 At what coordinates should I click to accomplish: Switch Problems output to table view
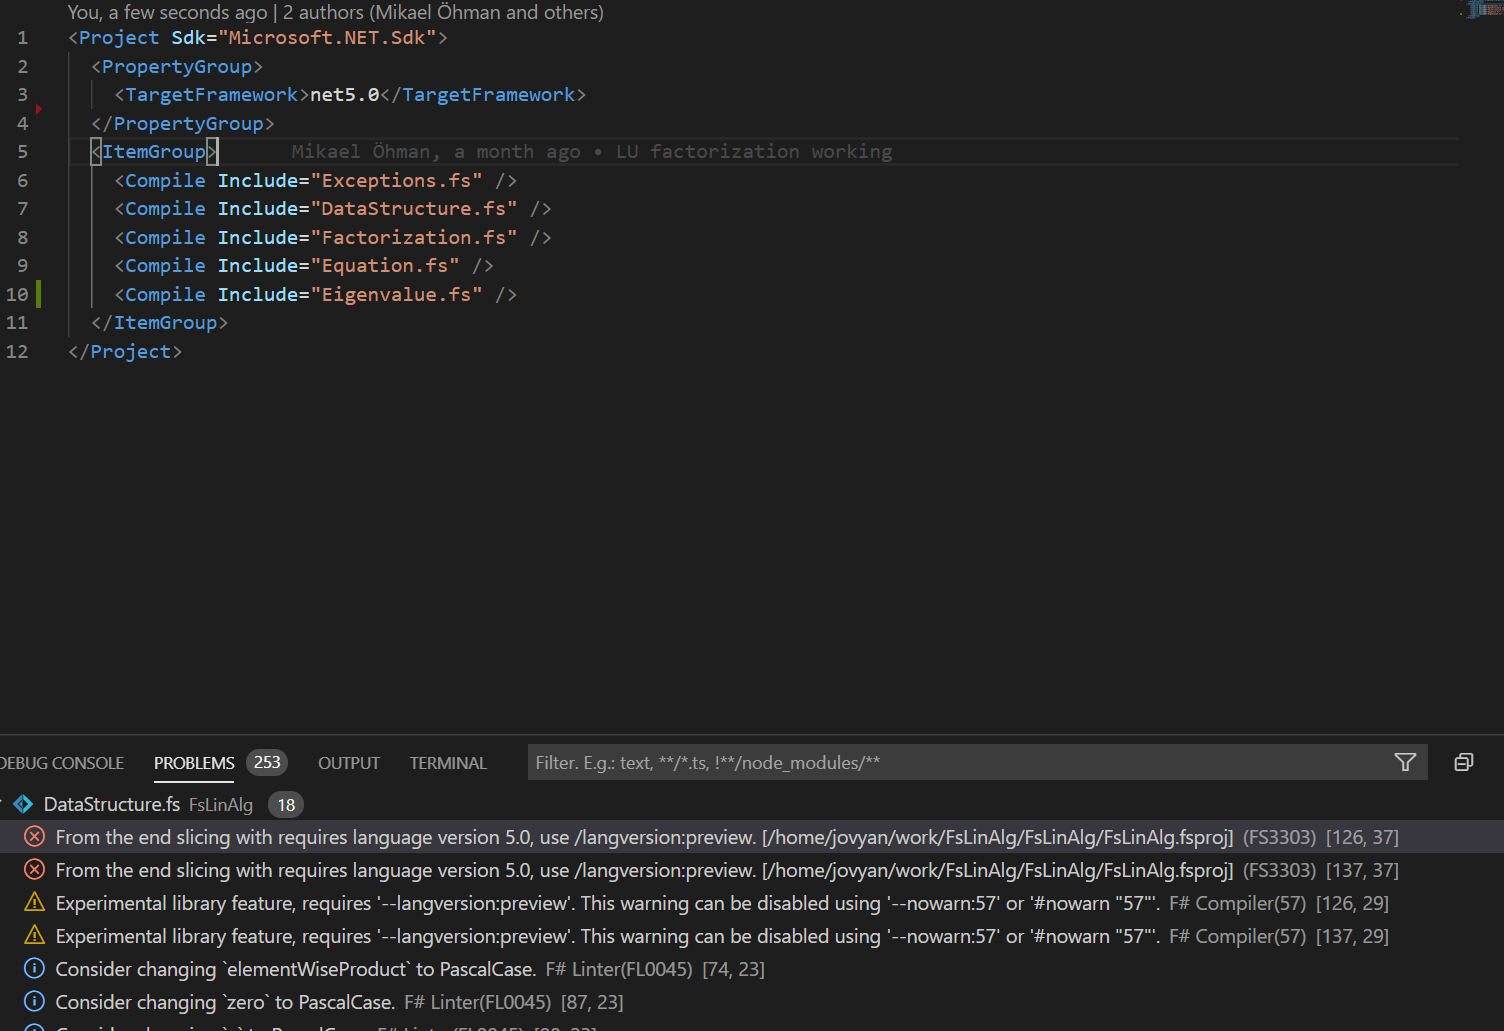(1463, 762)
